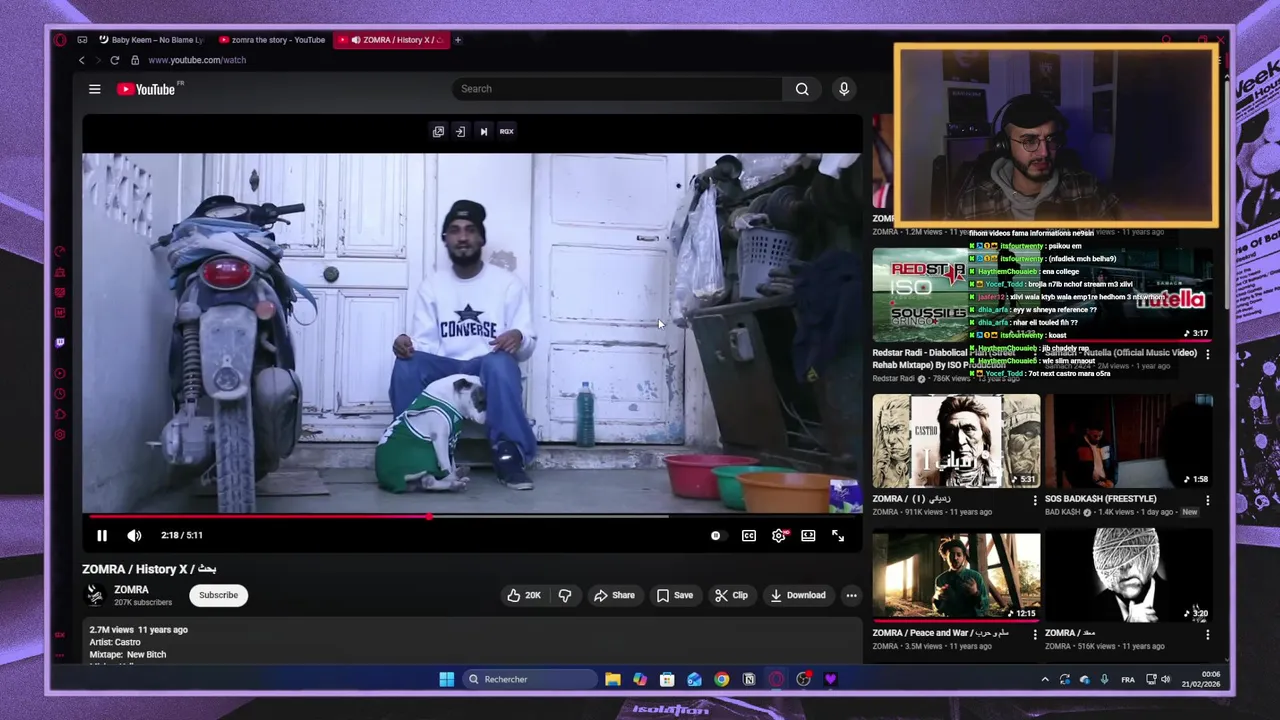The height and width of the screenshot is (720, 1280).
Task: Enter fullscreen on the video player
Action: coord(838,536)
